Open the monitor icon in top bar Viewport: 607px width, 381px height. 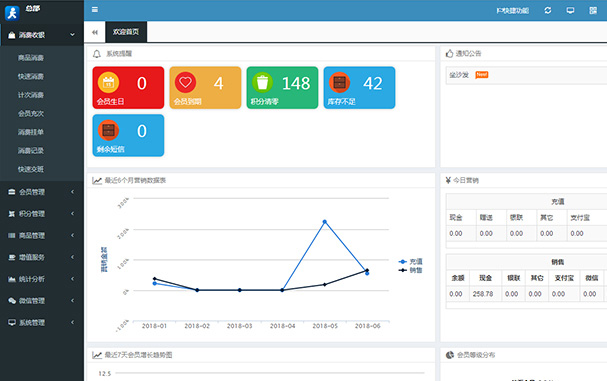[570, 10]
